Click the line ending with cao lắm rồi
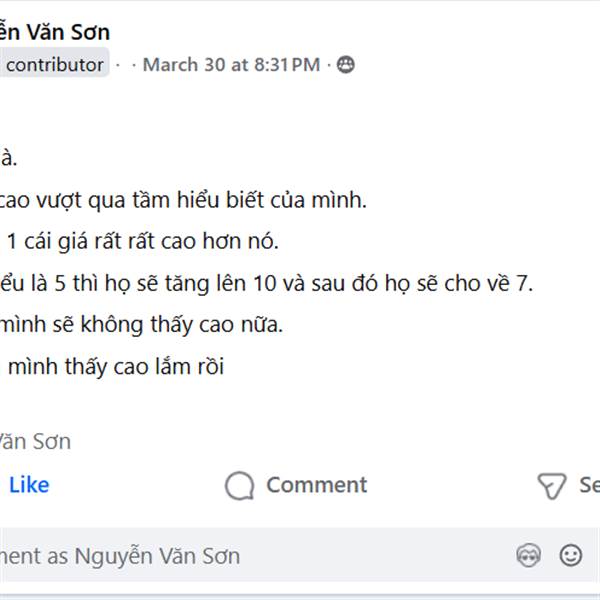Viewport: 600px width, 600px height. click(115, 367)
